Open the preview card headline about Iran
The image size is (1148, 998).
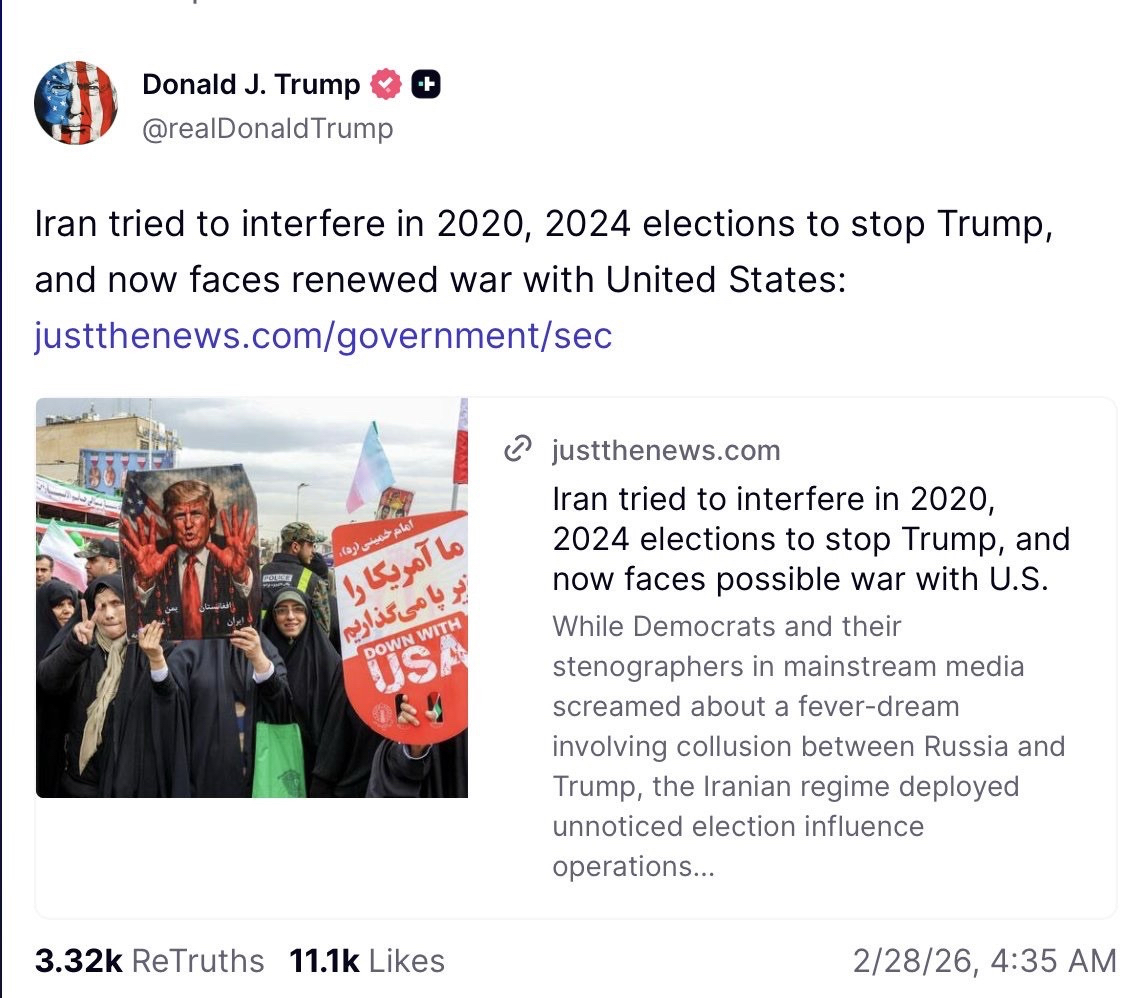(810, 538)
